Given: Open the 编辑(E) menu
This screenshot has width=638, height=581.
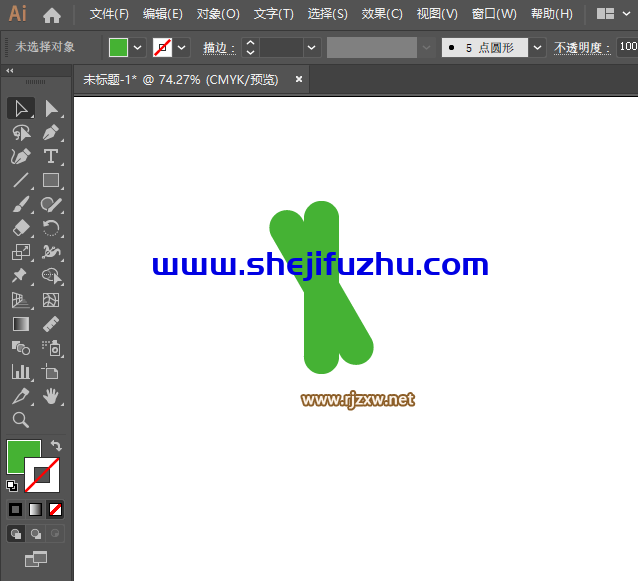Looking at the screenshot, I should pos(163,14).
